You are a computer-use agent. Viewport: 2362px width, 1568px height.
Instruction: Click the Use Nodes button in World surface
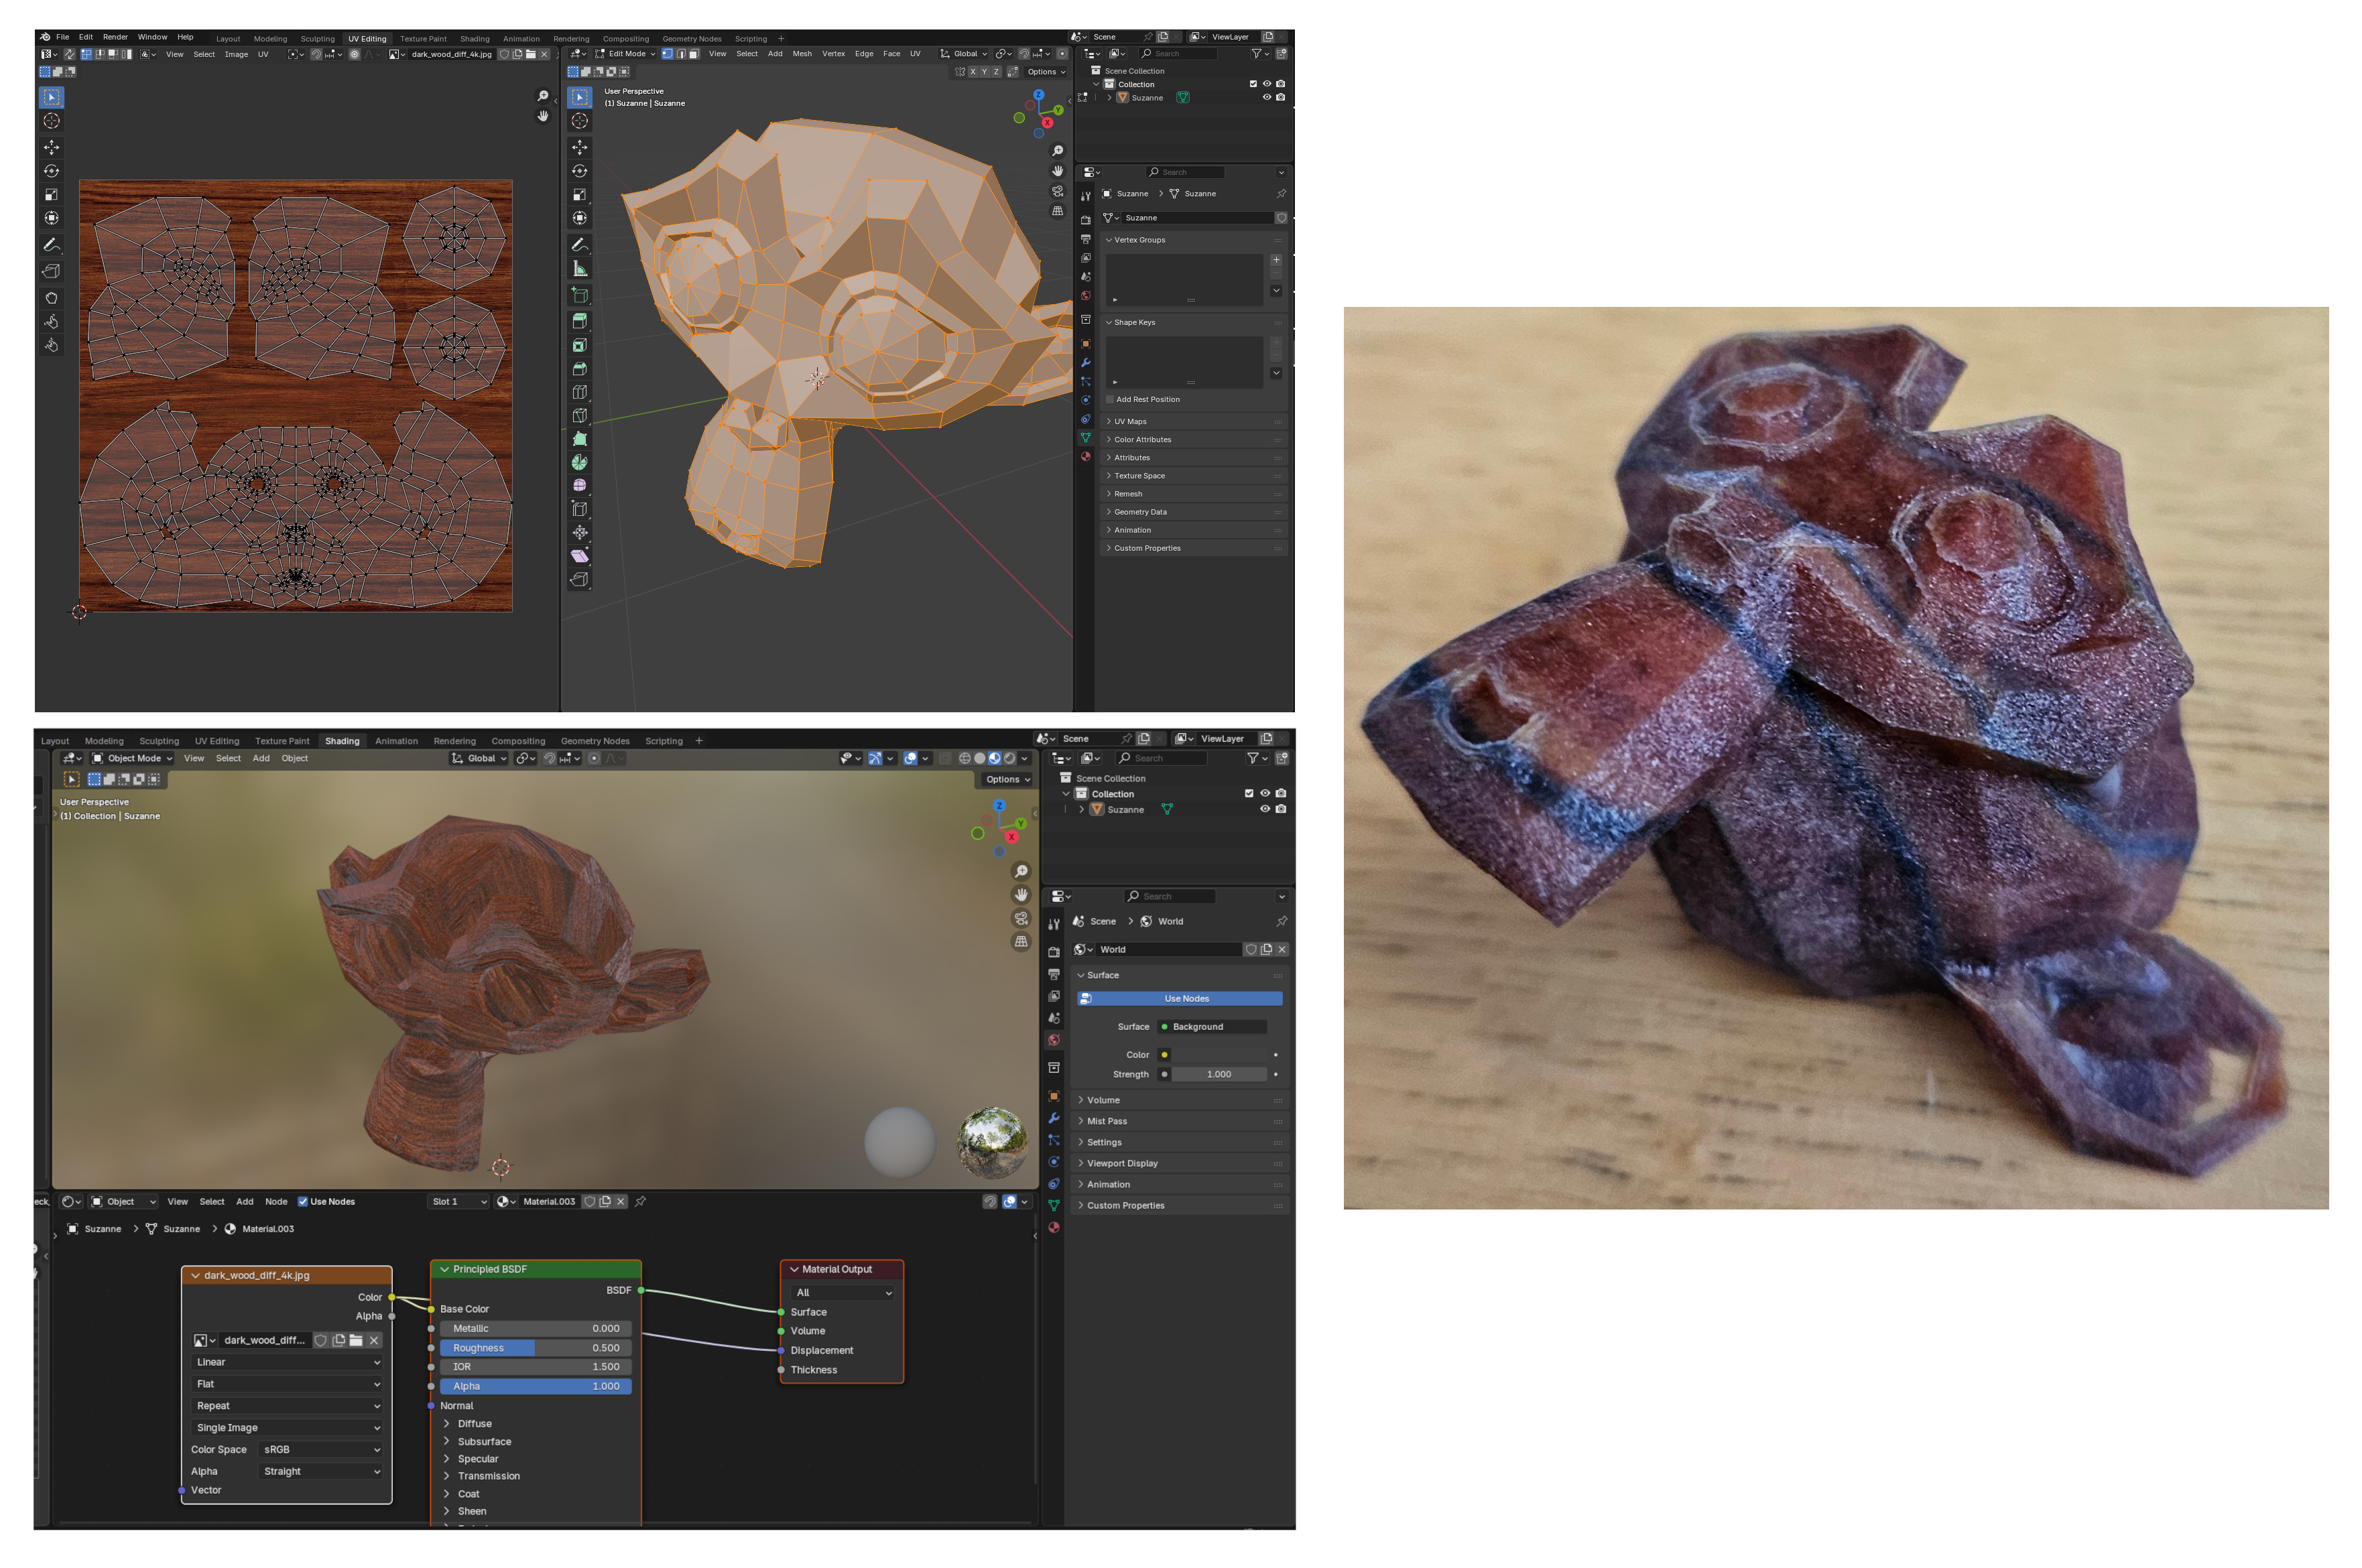pos(1185,998)
